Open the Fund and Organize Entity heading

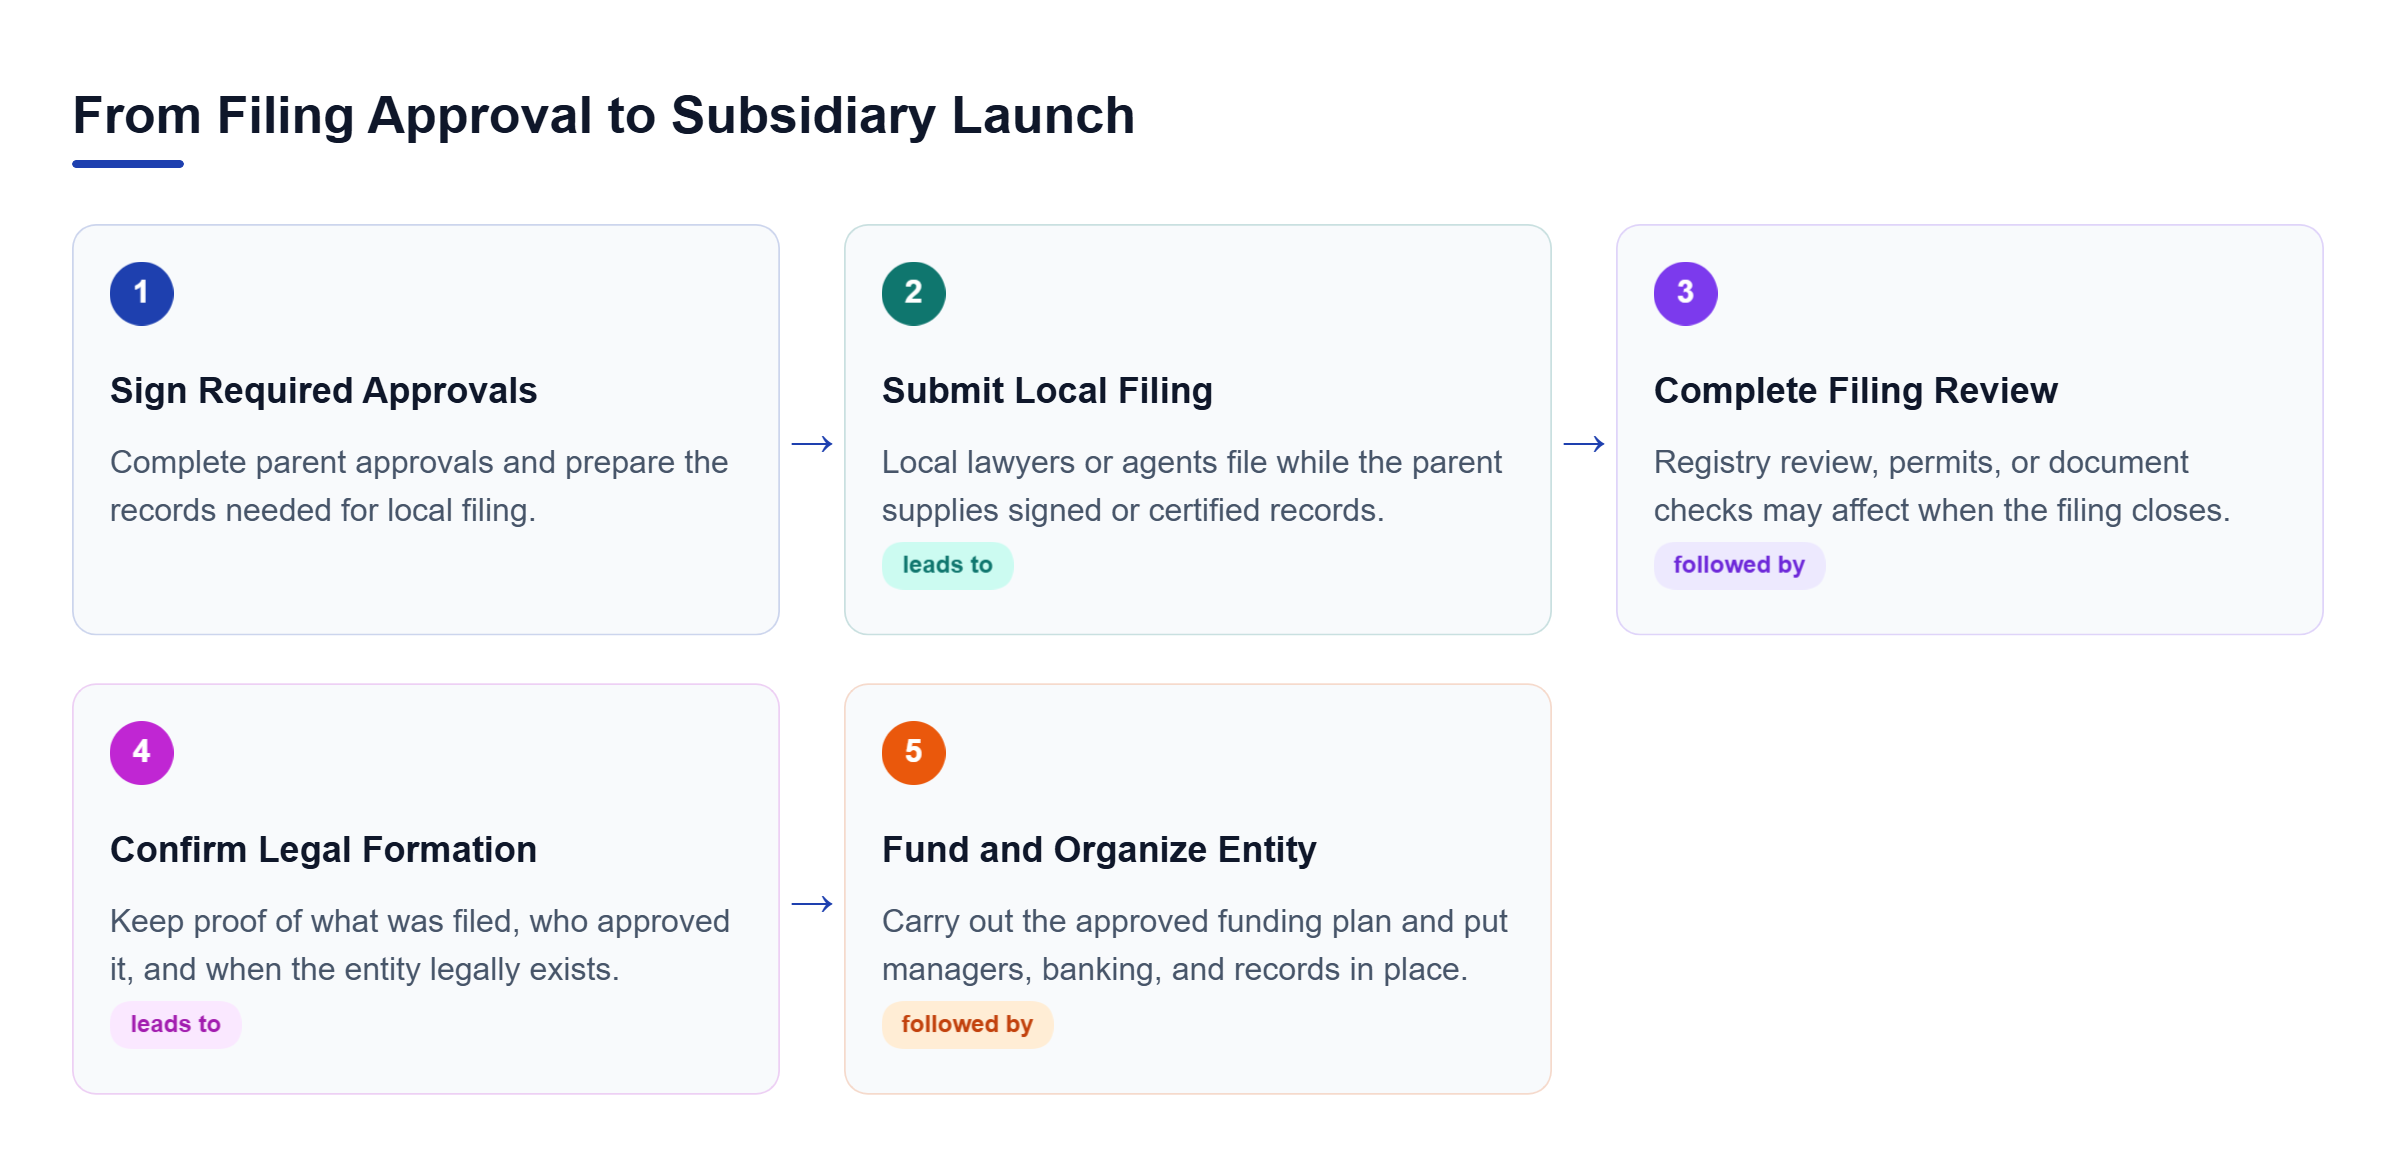[x=1099, y=850]
